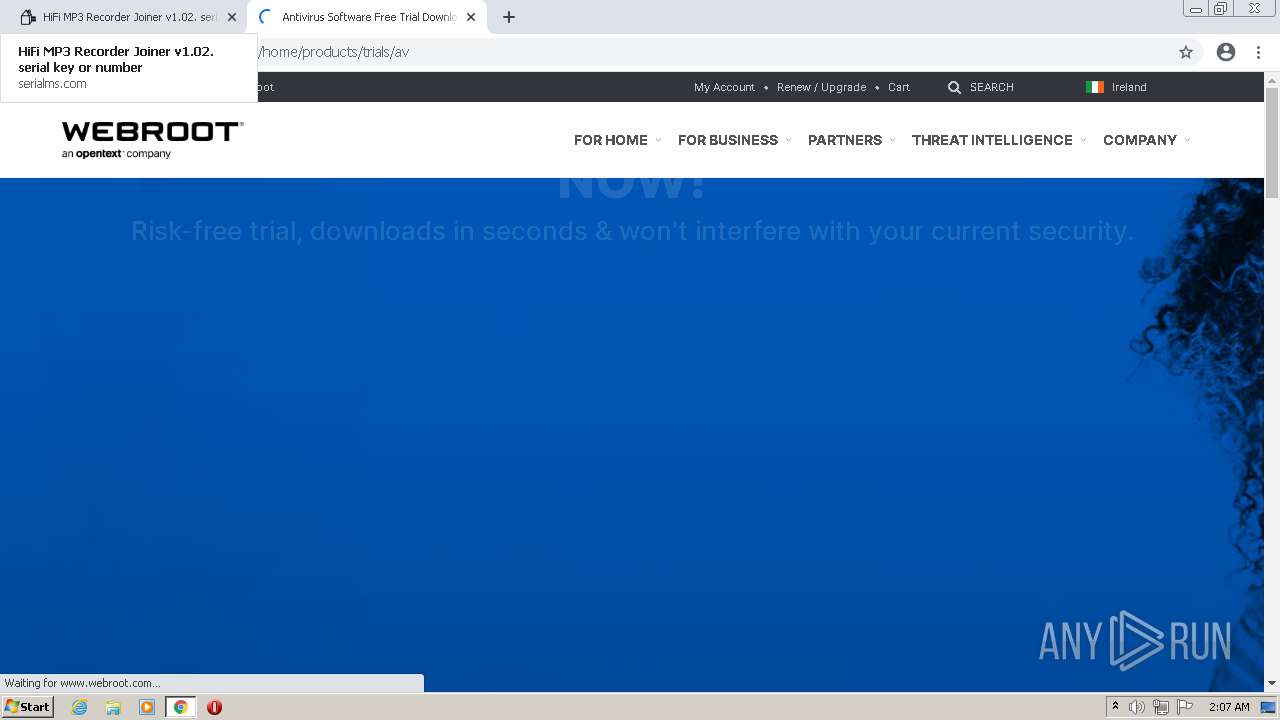
Task: Open the network tray icon
Action: pyautogui.click(x=1161, y=707)
